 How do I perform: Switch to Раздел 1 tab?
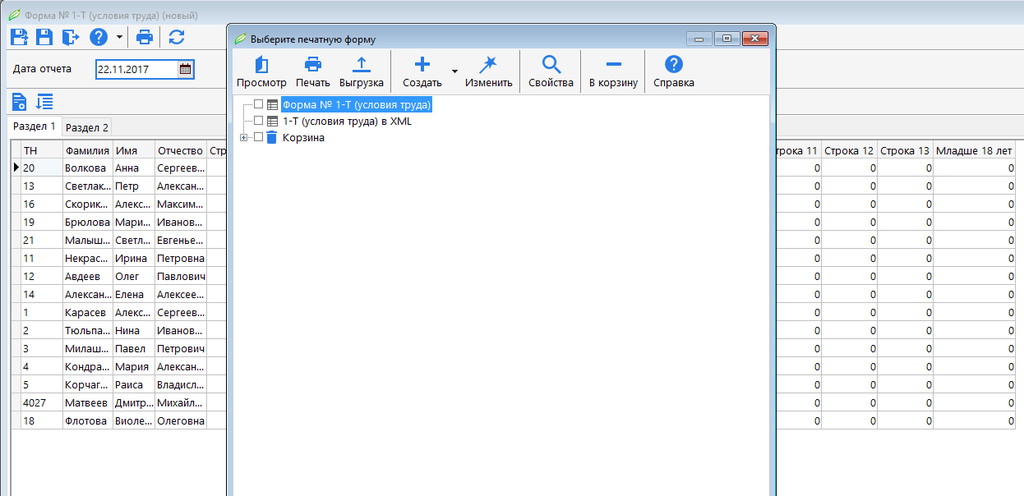(x=35, y=126)
